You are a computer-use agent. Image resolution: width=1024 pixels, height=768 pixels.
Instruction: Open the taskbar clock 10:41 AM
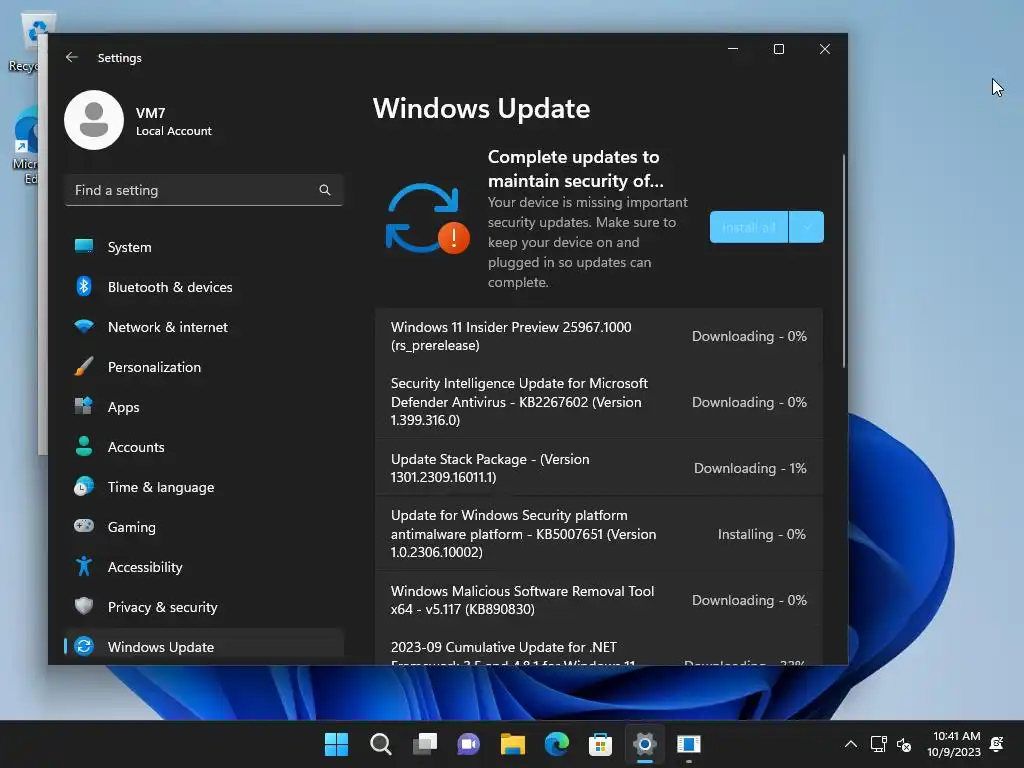point(954,744)
